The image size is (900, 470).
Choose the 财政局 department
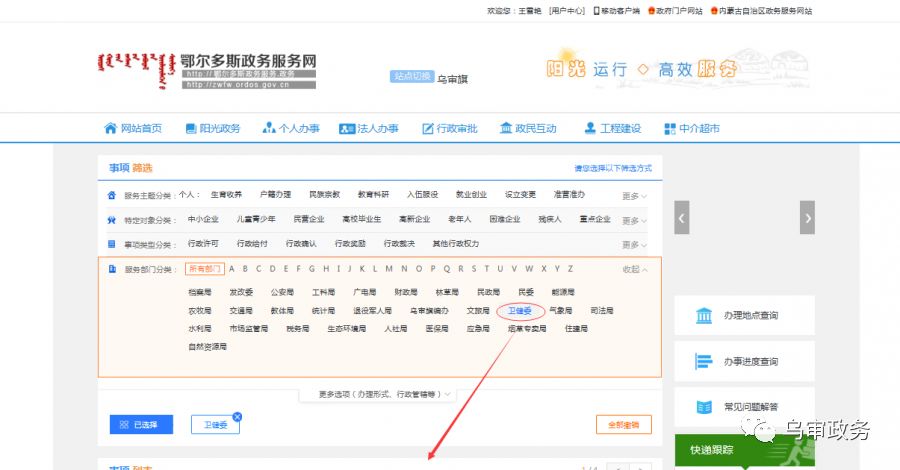coord(406,292)
